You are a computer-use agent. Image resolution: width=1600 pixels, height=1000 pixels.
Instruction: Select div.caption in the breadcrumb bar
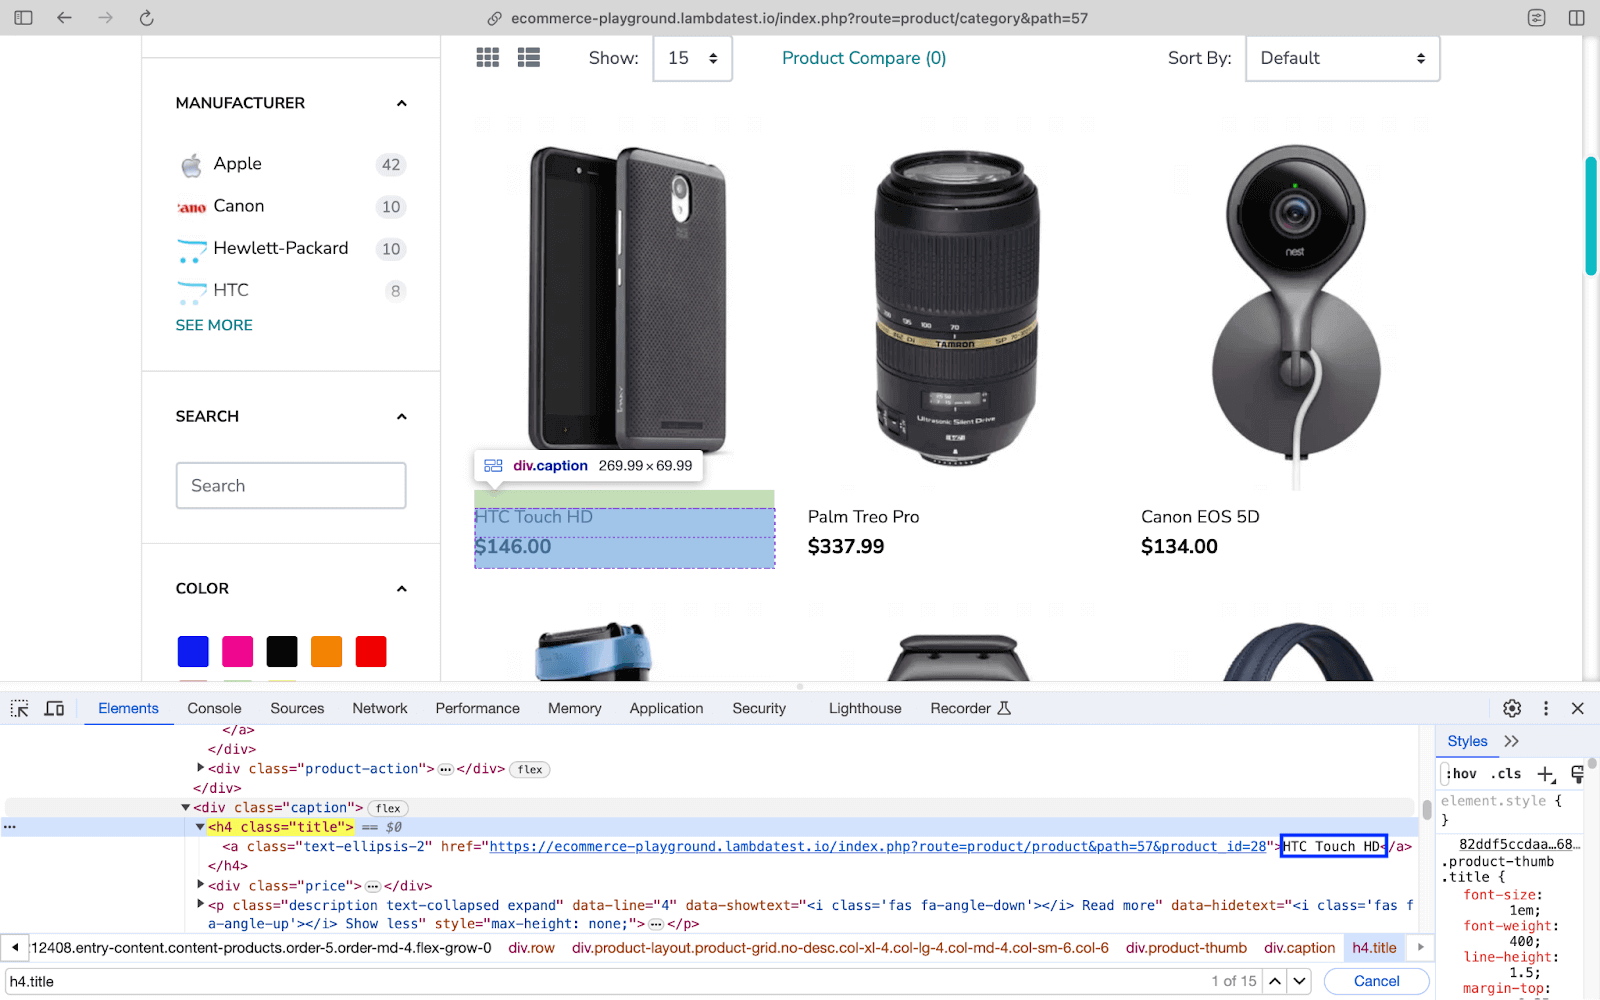(1299, 948)
